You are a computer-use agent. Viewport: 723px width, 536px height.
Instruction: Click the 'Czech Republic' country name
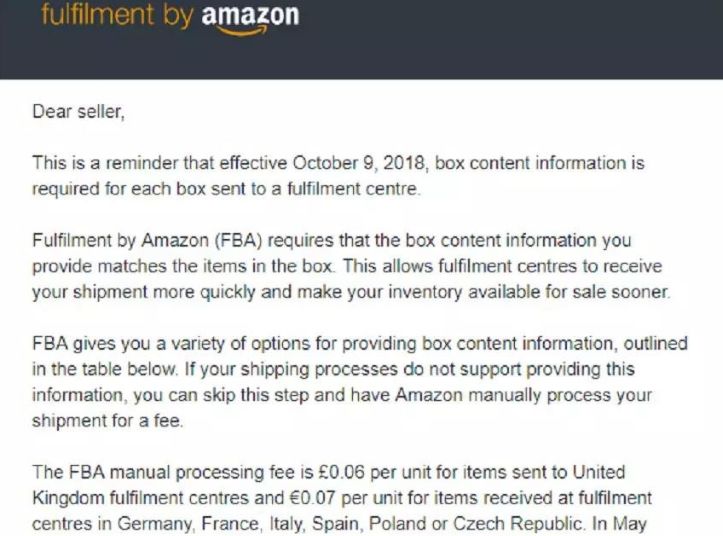(517, 524)
